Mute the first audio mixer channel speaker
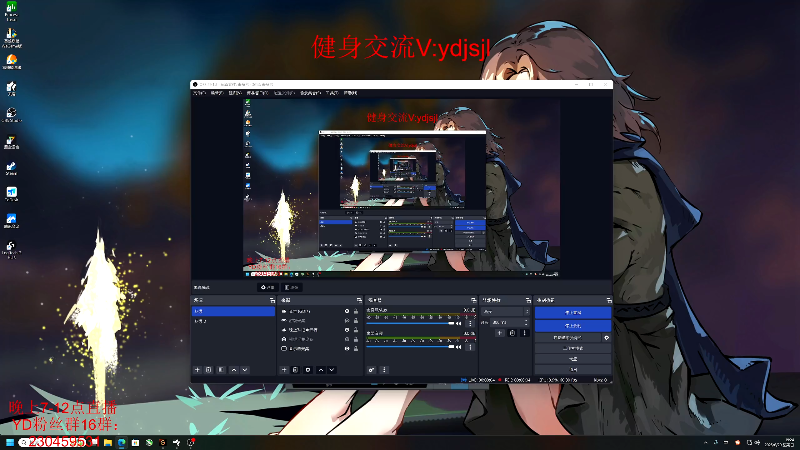The image size is (800, 450). pyautogui.click(x=459, y=323)
